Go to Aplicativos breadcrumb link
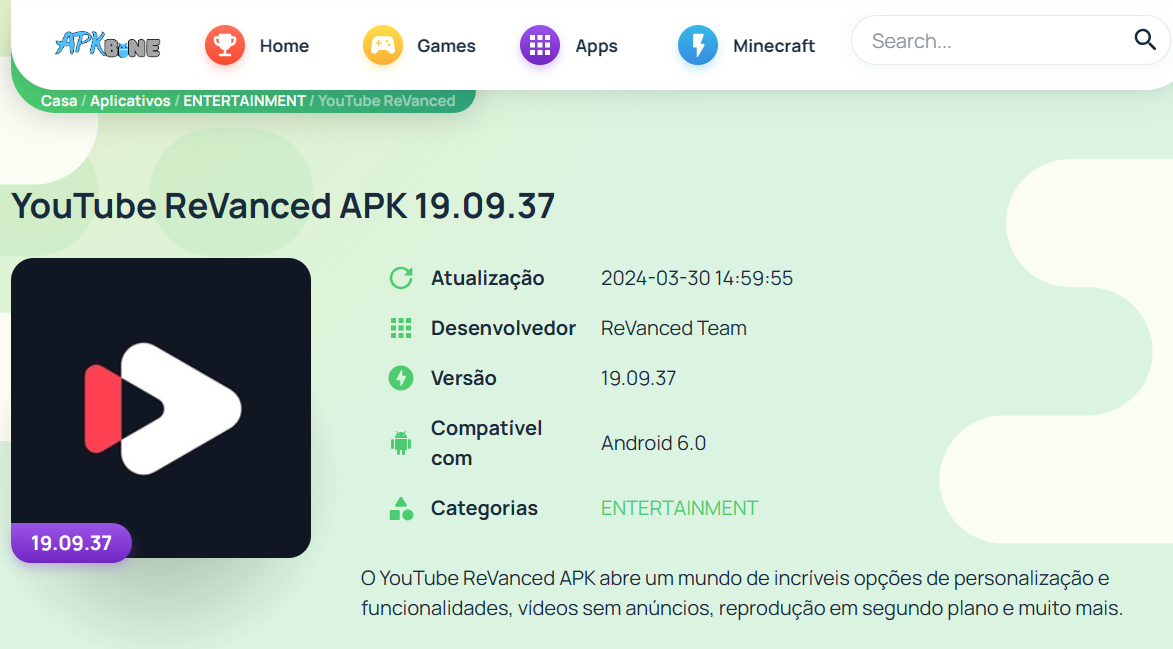1173x649 pixels. pyautogui.click(x=130, y=101)
